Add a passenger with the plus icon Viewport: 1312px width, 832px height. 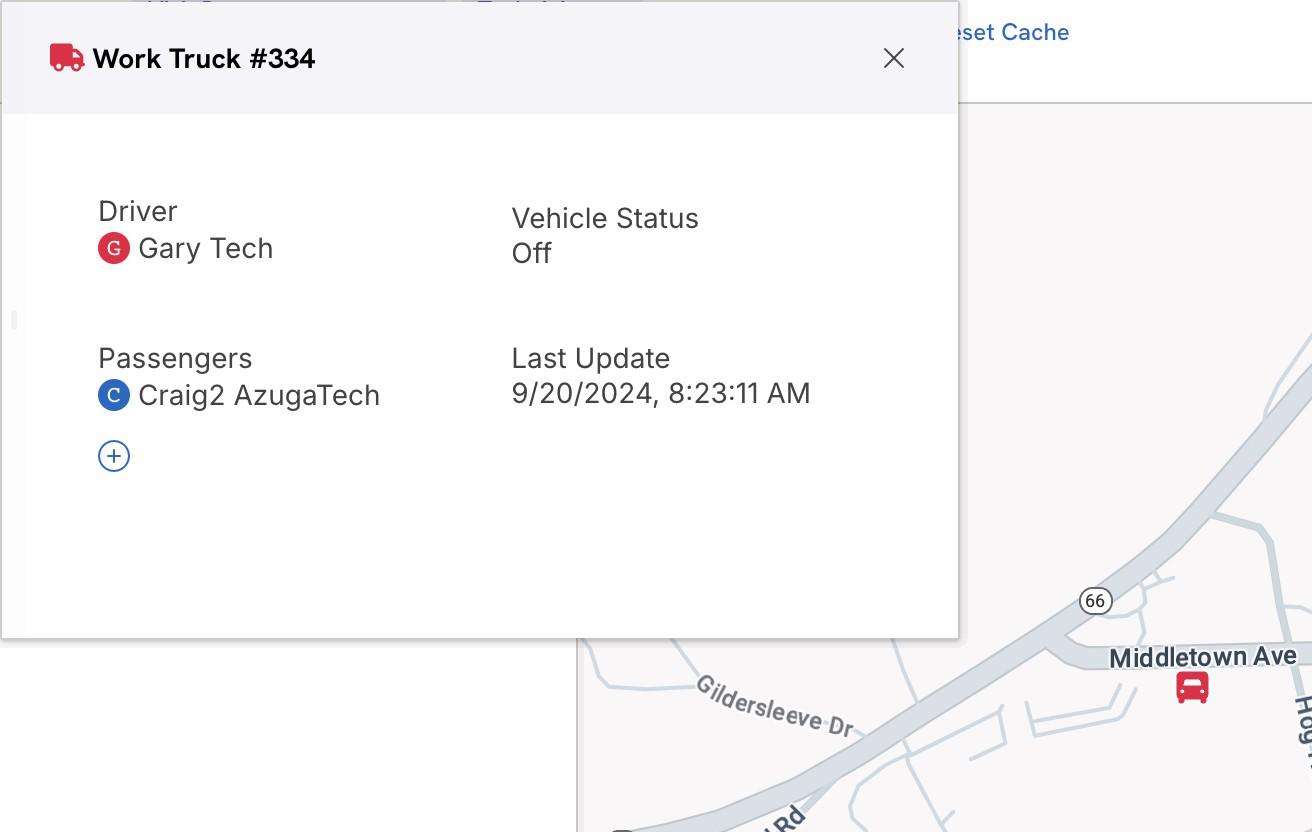pyautogui.click(x=114, y=456)
